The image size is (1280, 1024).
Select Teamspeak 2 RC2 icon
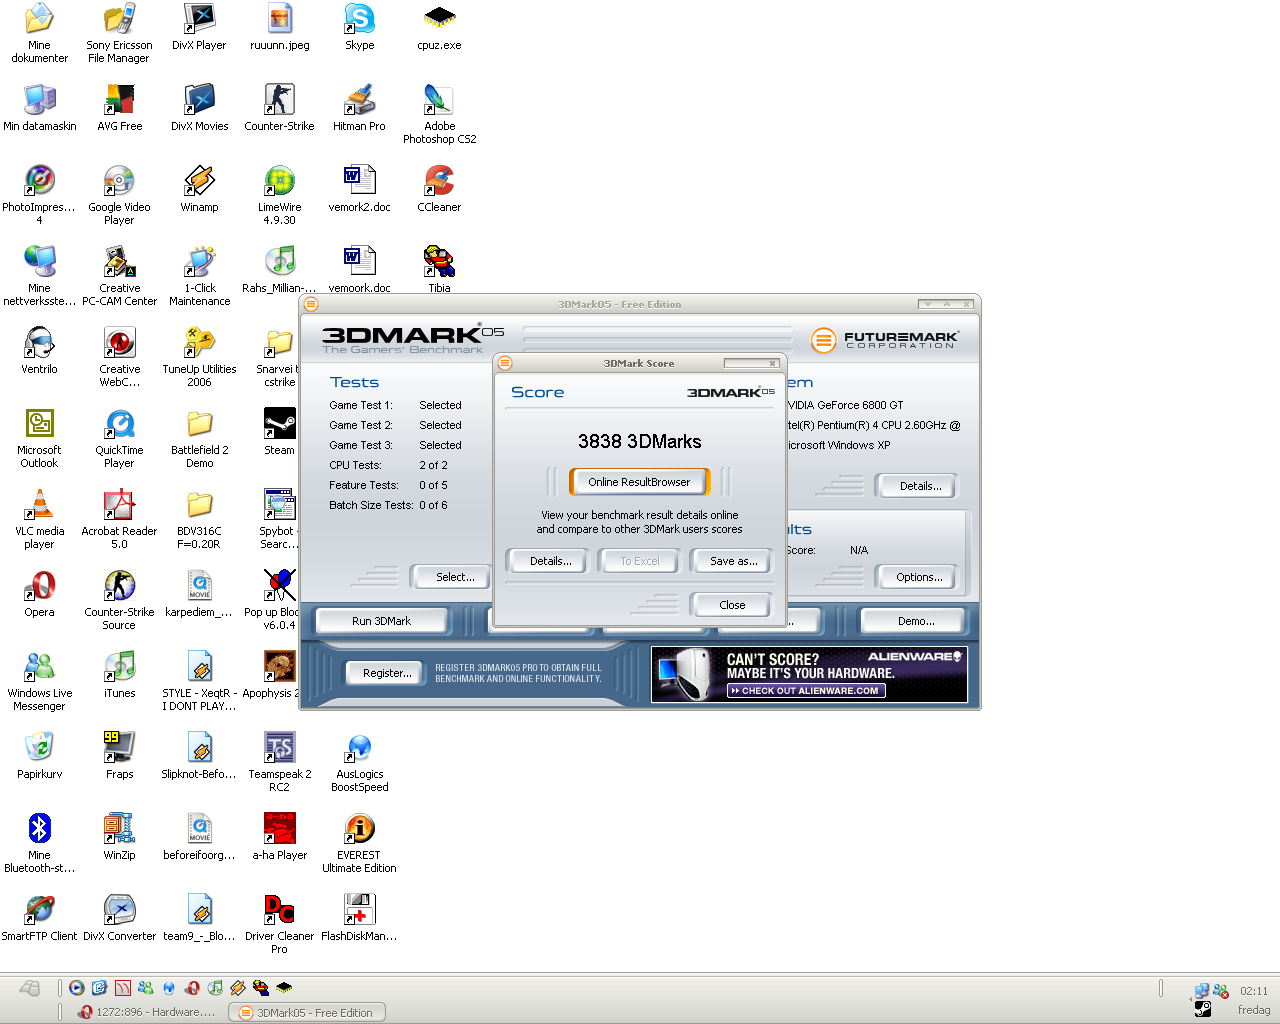pos(279,763)
